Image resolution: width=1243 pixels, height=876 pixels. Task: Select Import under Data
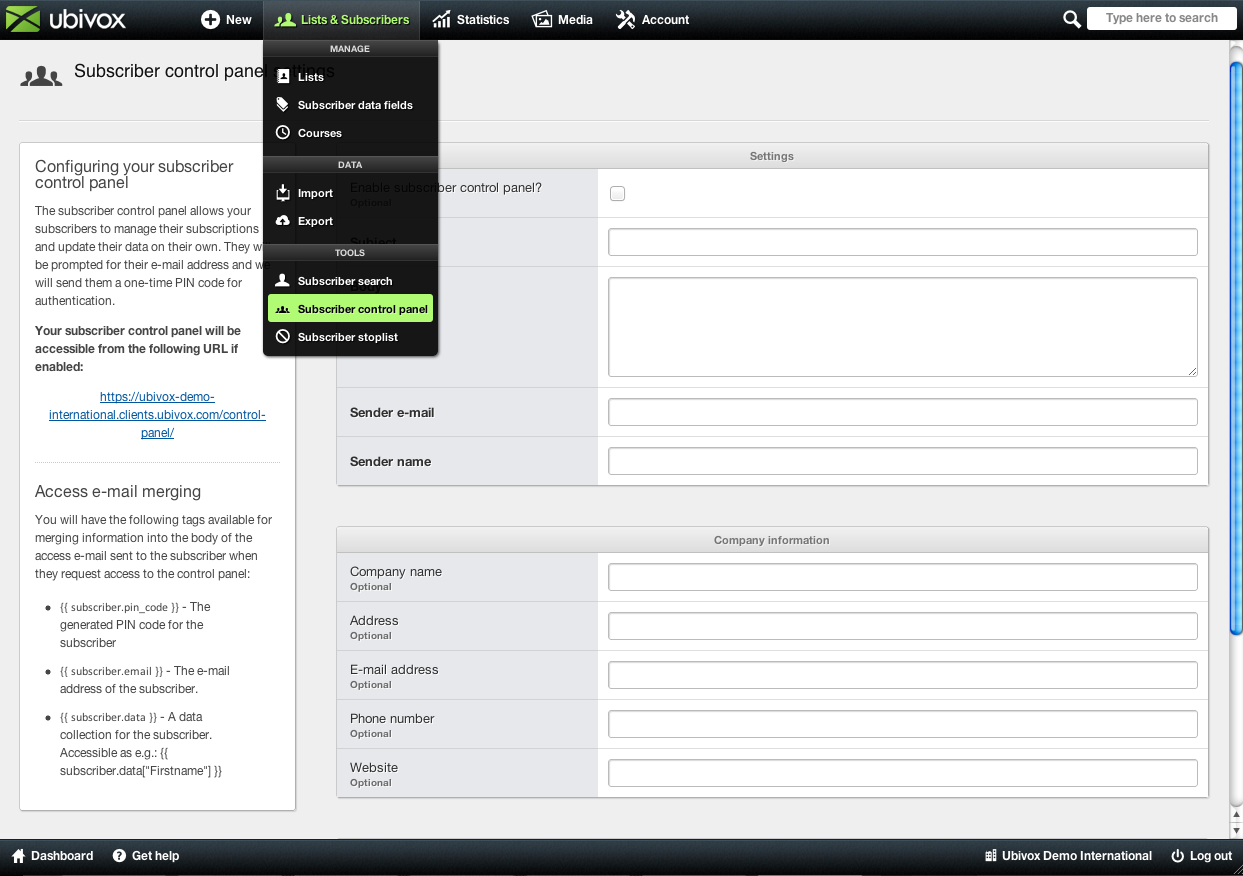[351, 193]
